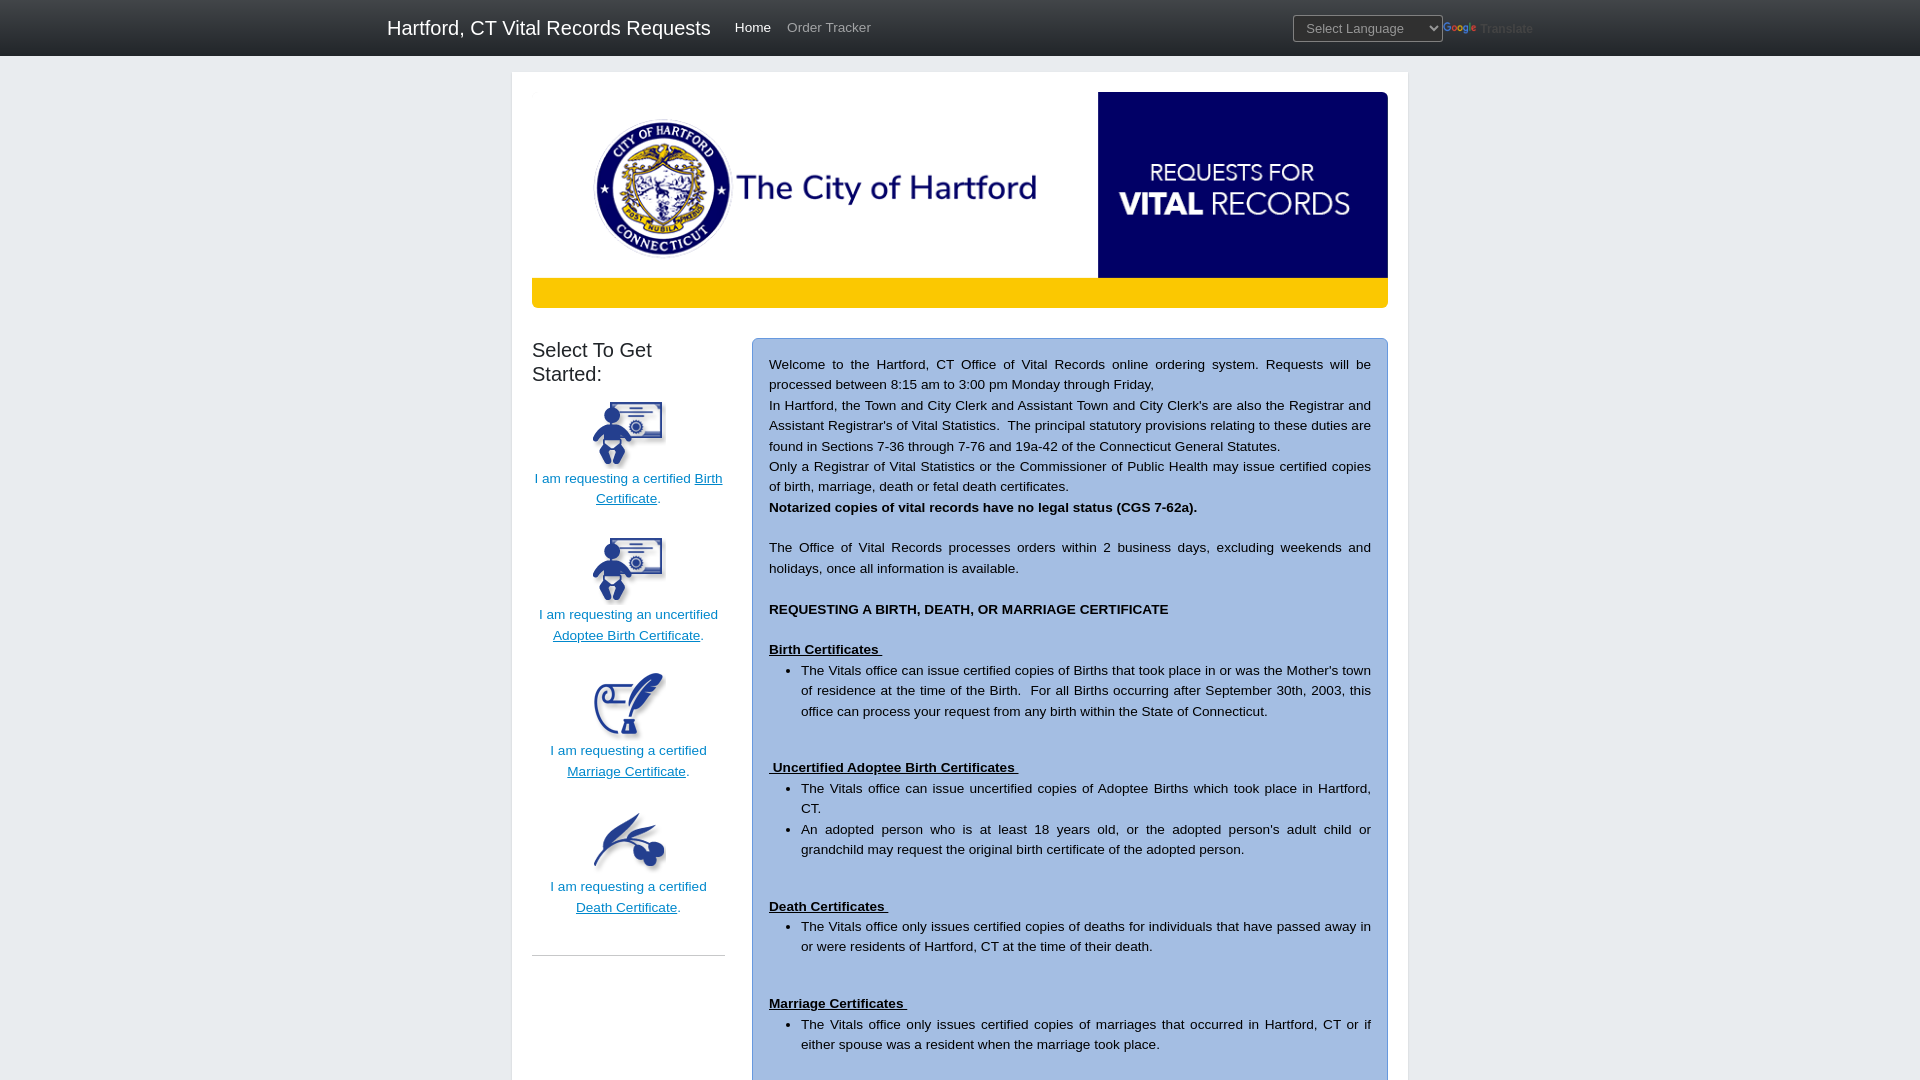Click the Marriage Certificate link
Screen dimensions: 1920x1080
point(626,770)
